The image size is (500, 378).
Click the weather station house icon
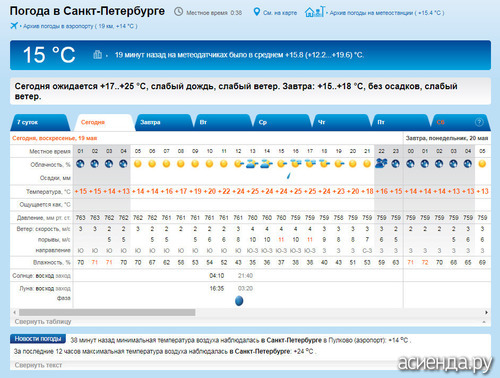point(314,12)
